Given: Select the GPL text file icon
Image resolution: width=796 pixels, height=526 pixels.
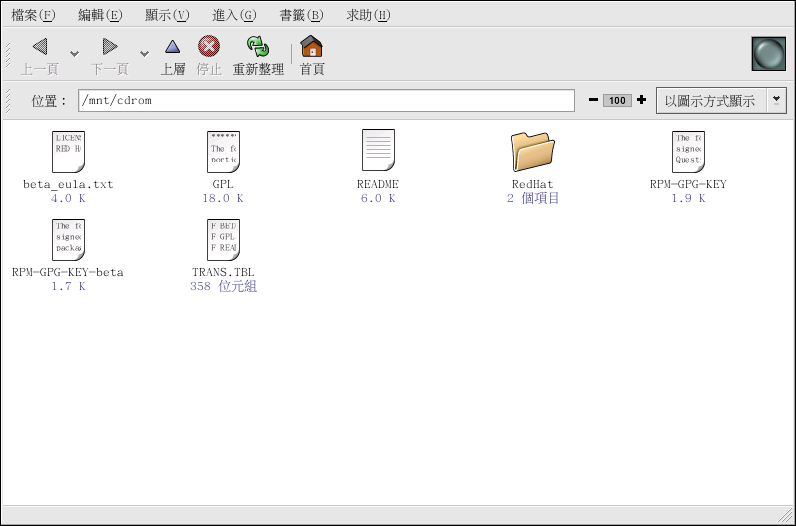Looking at the screenshot, I should [223, 152].
